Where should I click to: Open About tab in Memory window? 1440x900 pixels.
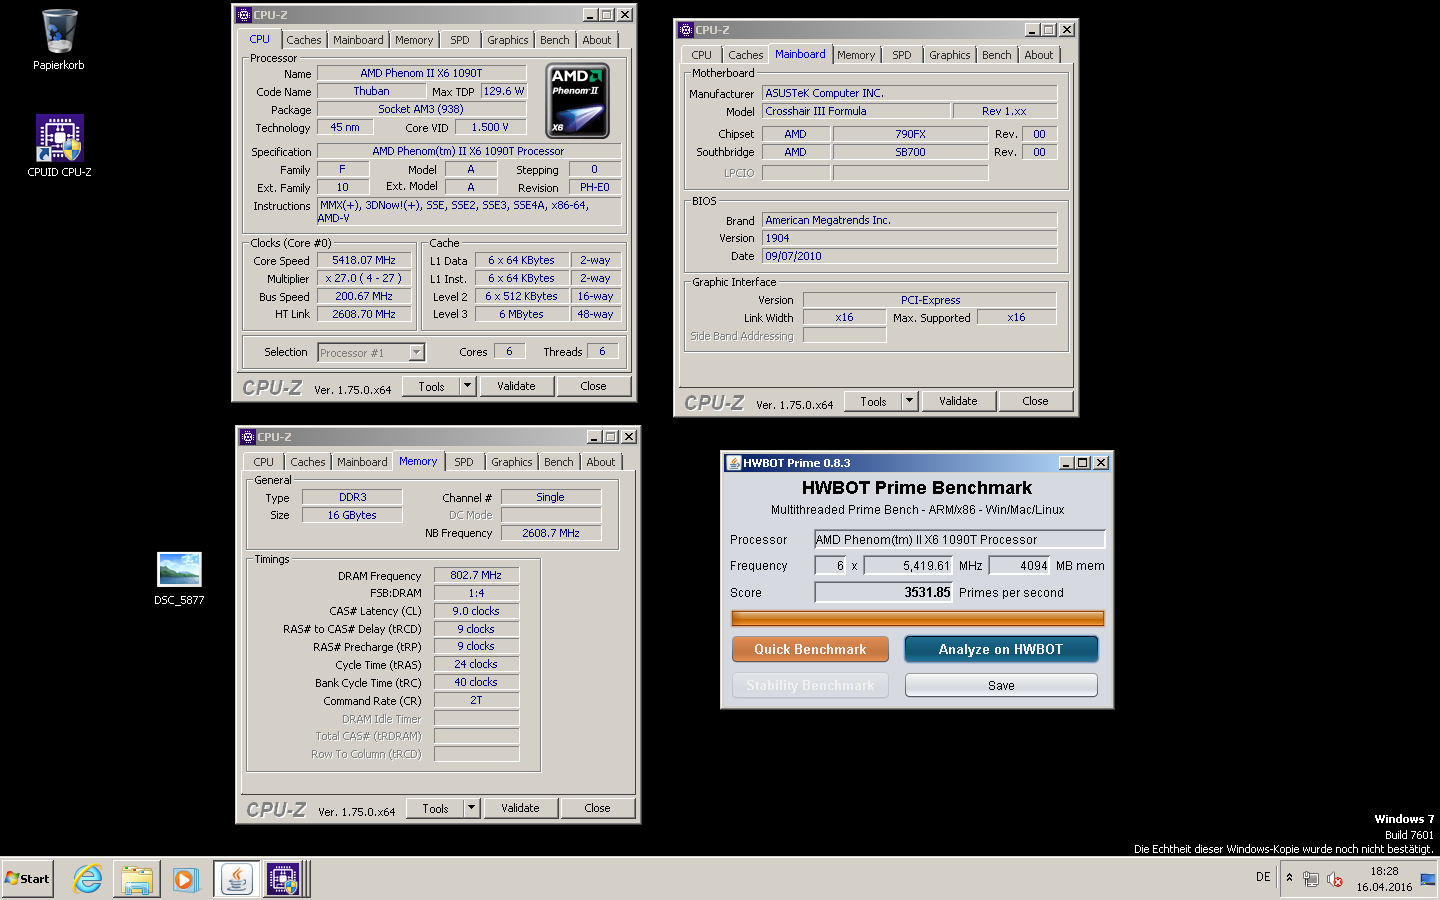click(x=601, y=462)
